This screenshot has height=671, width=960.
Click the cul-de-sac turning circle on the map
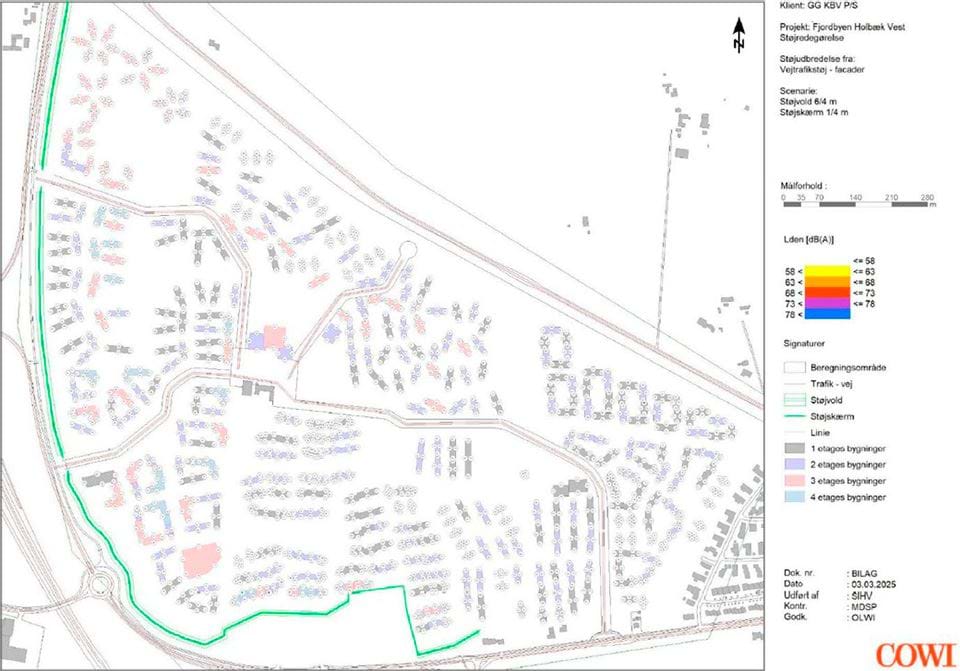click(407, 250)
